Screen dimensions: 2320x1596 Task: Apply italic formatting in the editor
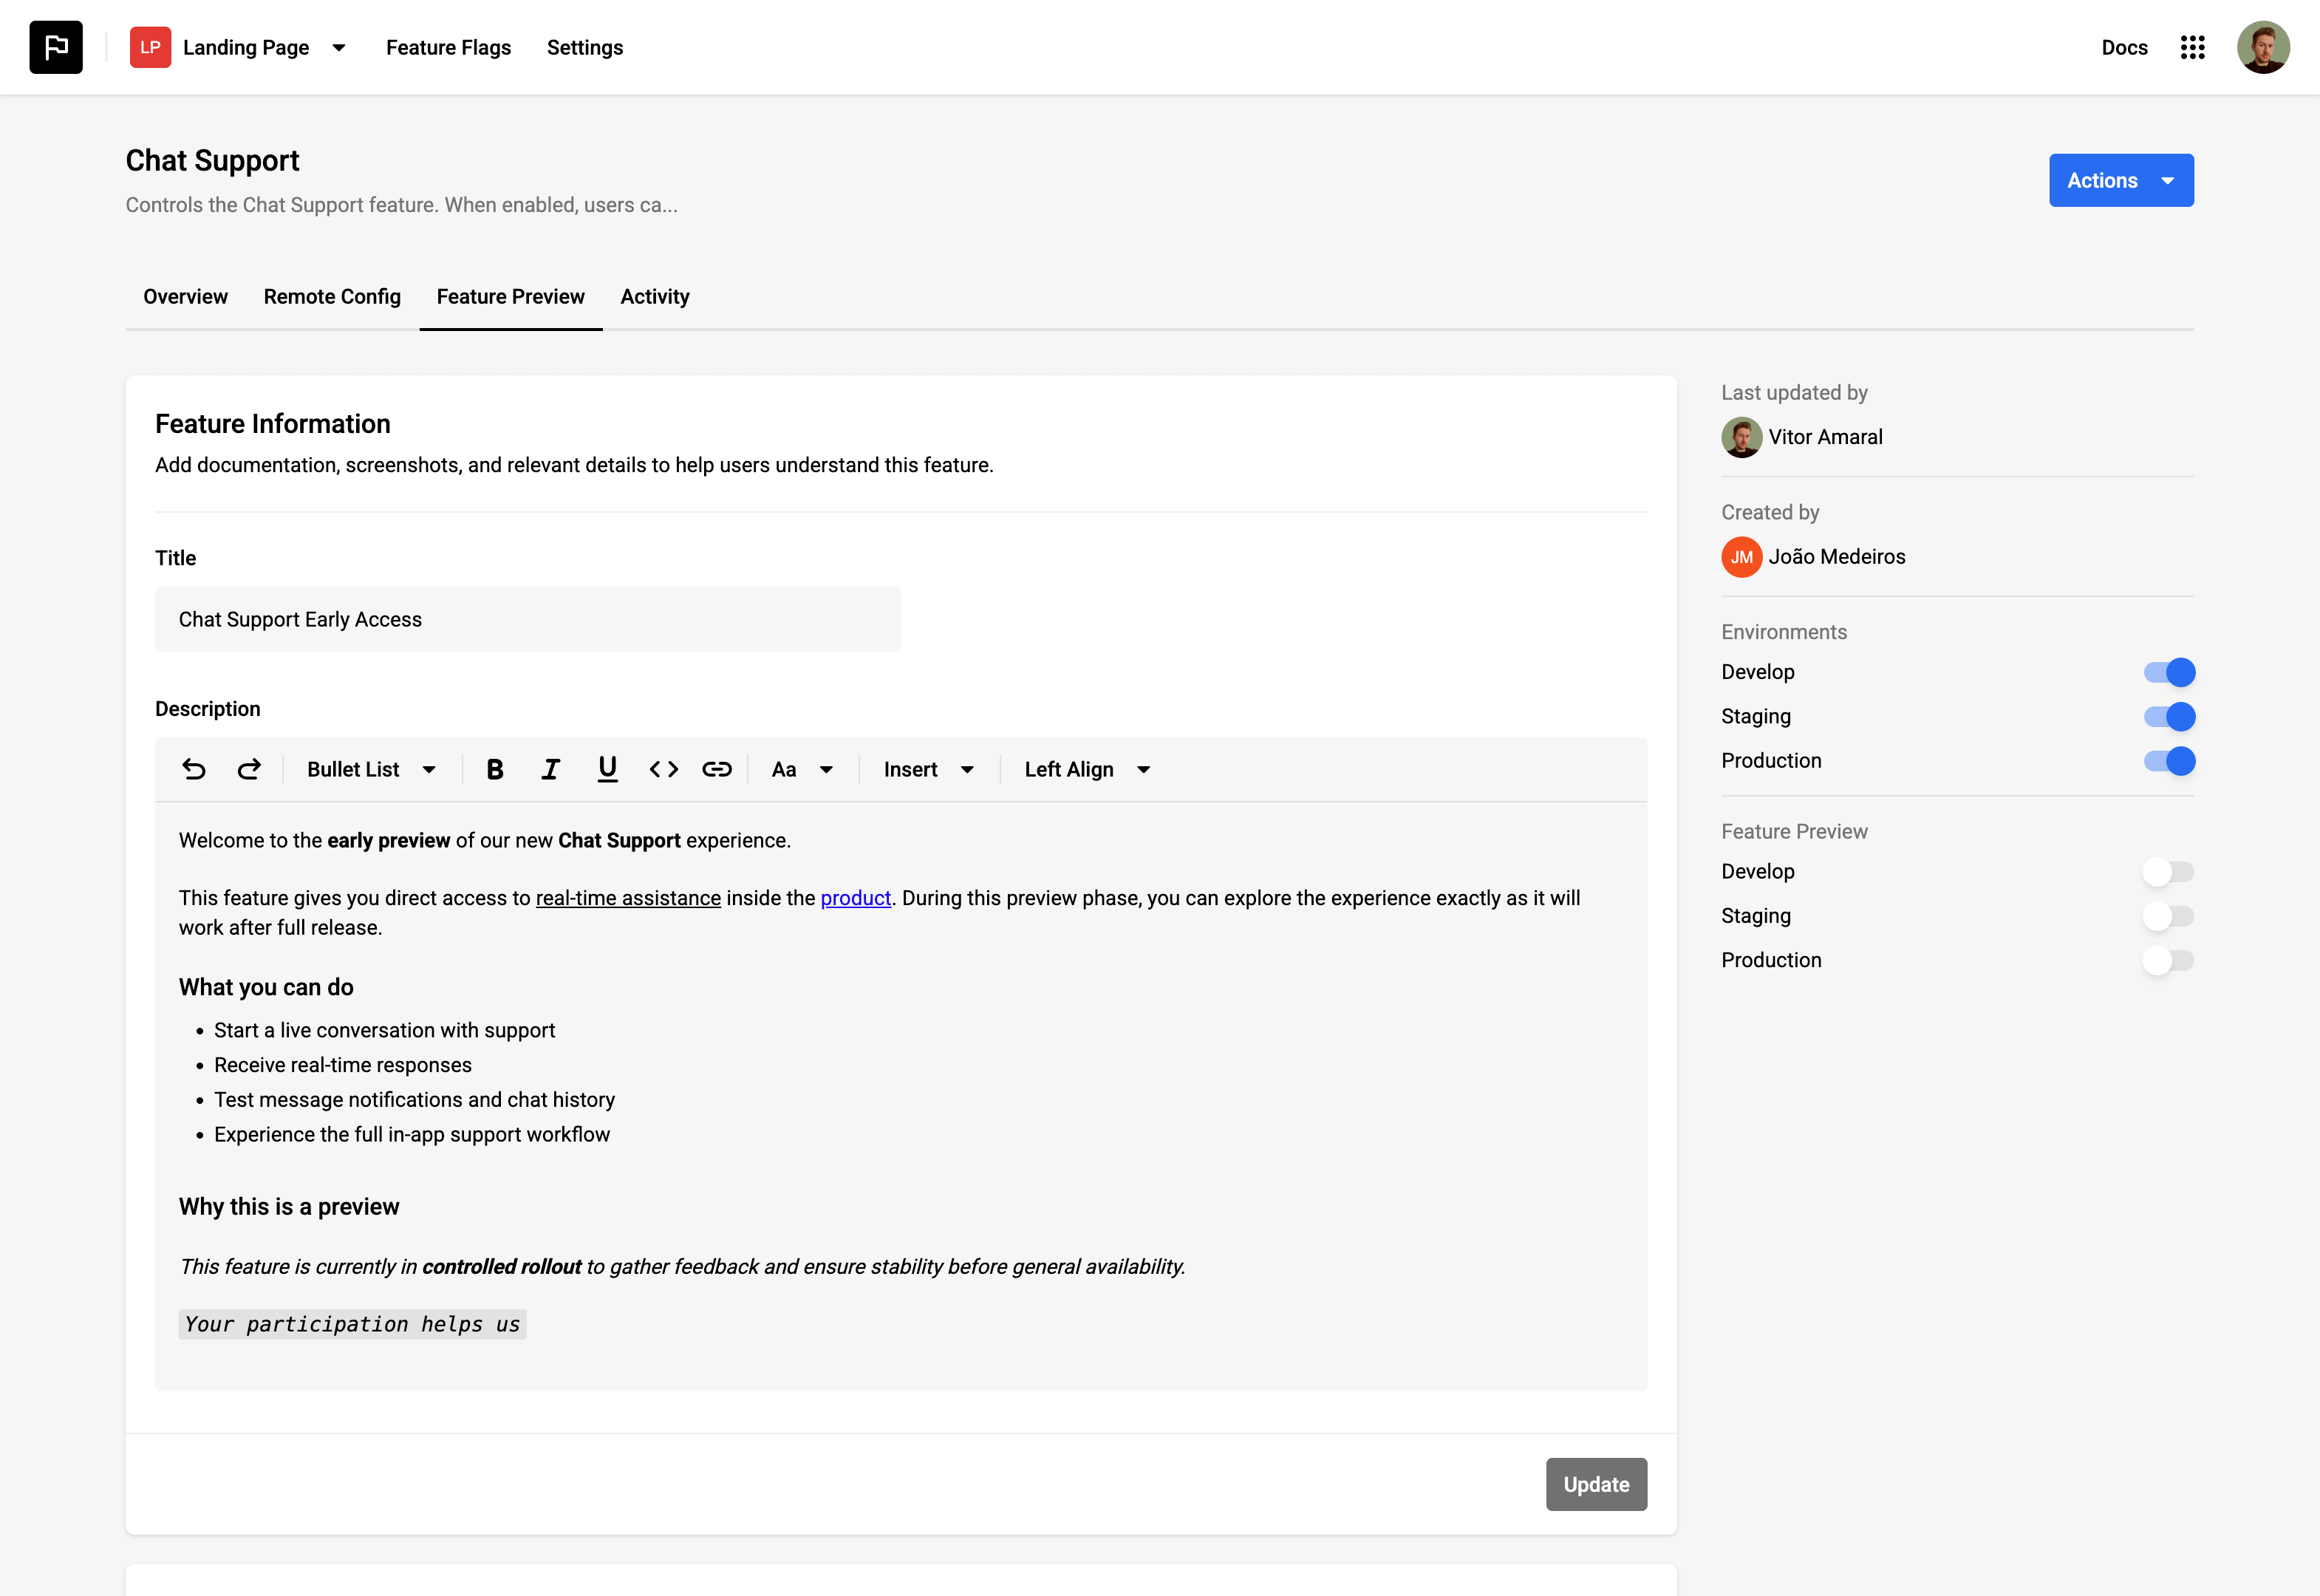[550, 769]
